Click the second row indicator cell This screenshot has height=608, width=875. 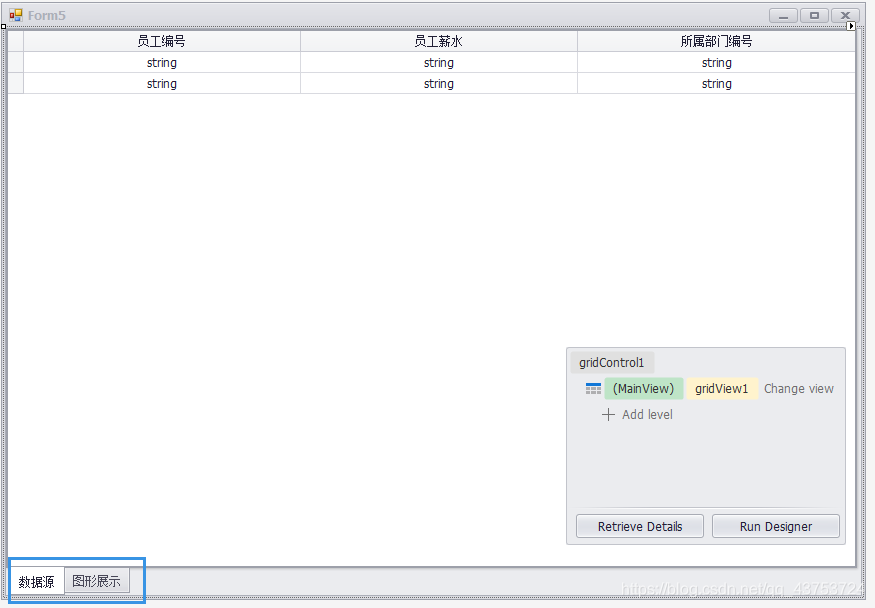pyautogui.click(x=16, y=84)
